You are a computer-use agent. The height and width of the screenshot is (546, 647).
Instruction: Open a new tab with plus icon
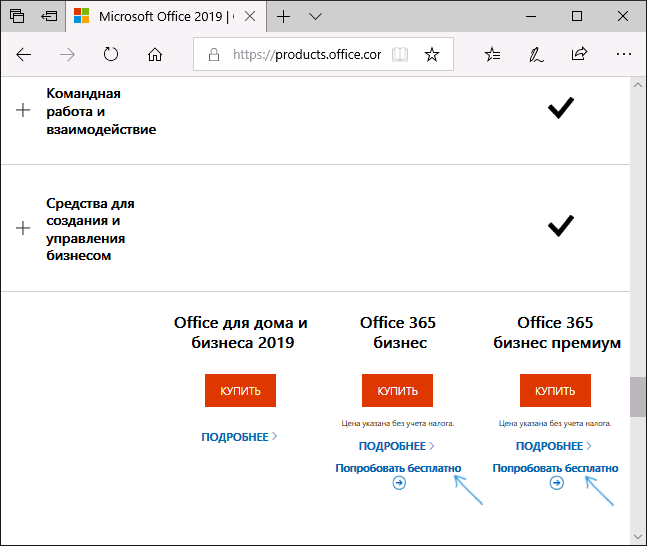283,17
